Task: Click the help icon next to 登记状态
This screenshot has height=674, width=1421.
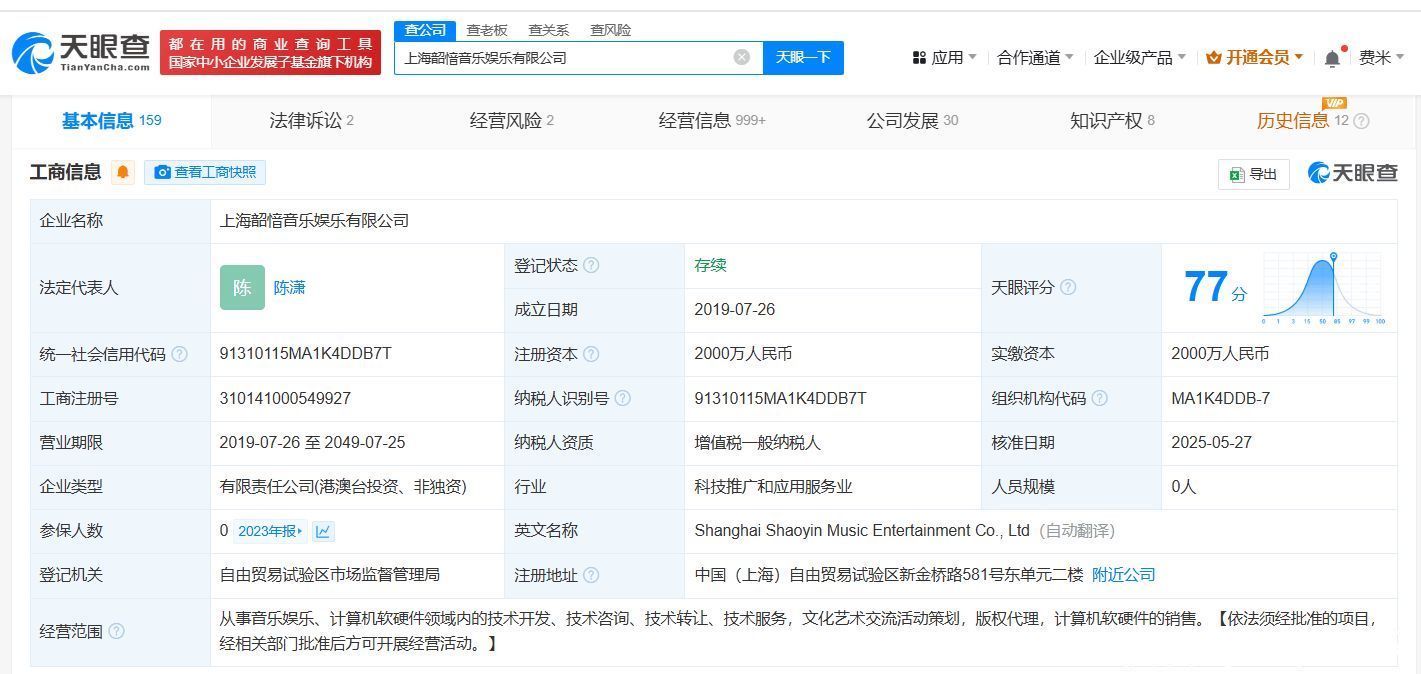Action: pos(591,265)
